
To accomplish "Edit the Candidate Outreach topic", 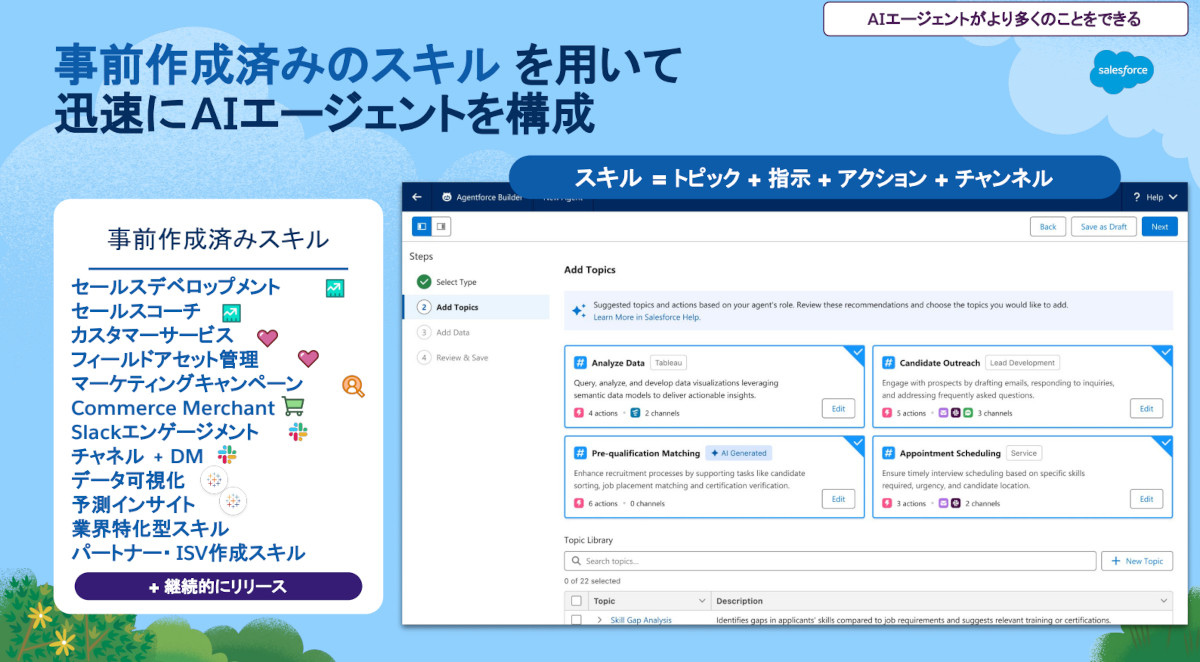I will [x=1146, y=408].
